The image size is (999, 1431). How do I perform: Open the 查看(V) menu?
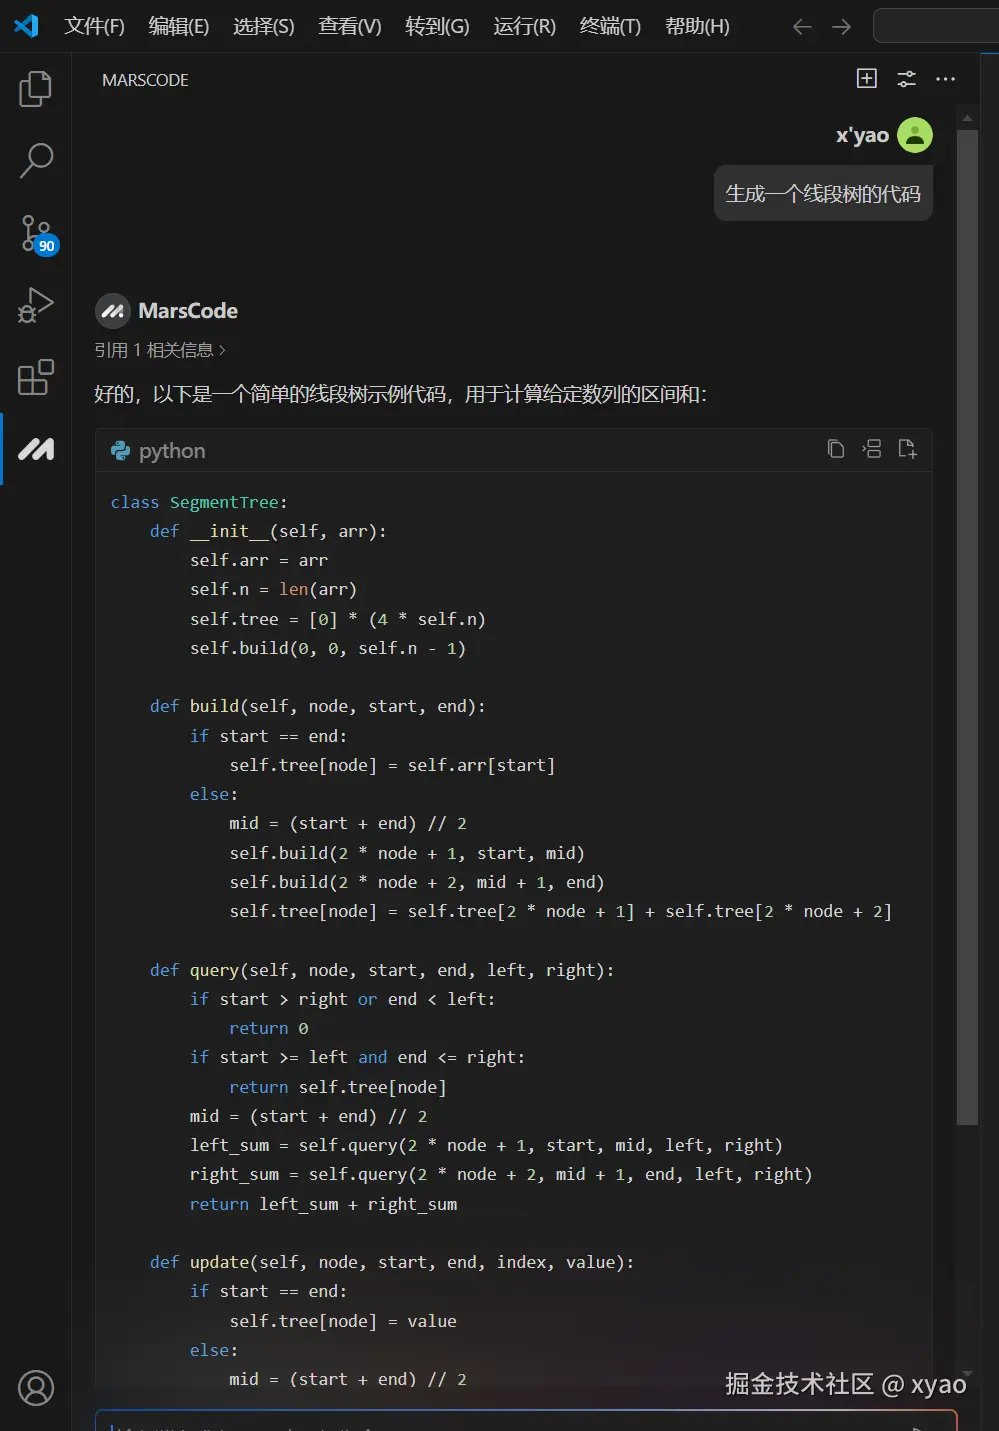click(x=350, y=26)
